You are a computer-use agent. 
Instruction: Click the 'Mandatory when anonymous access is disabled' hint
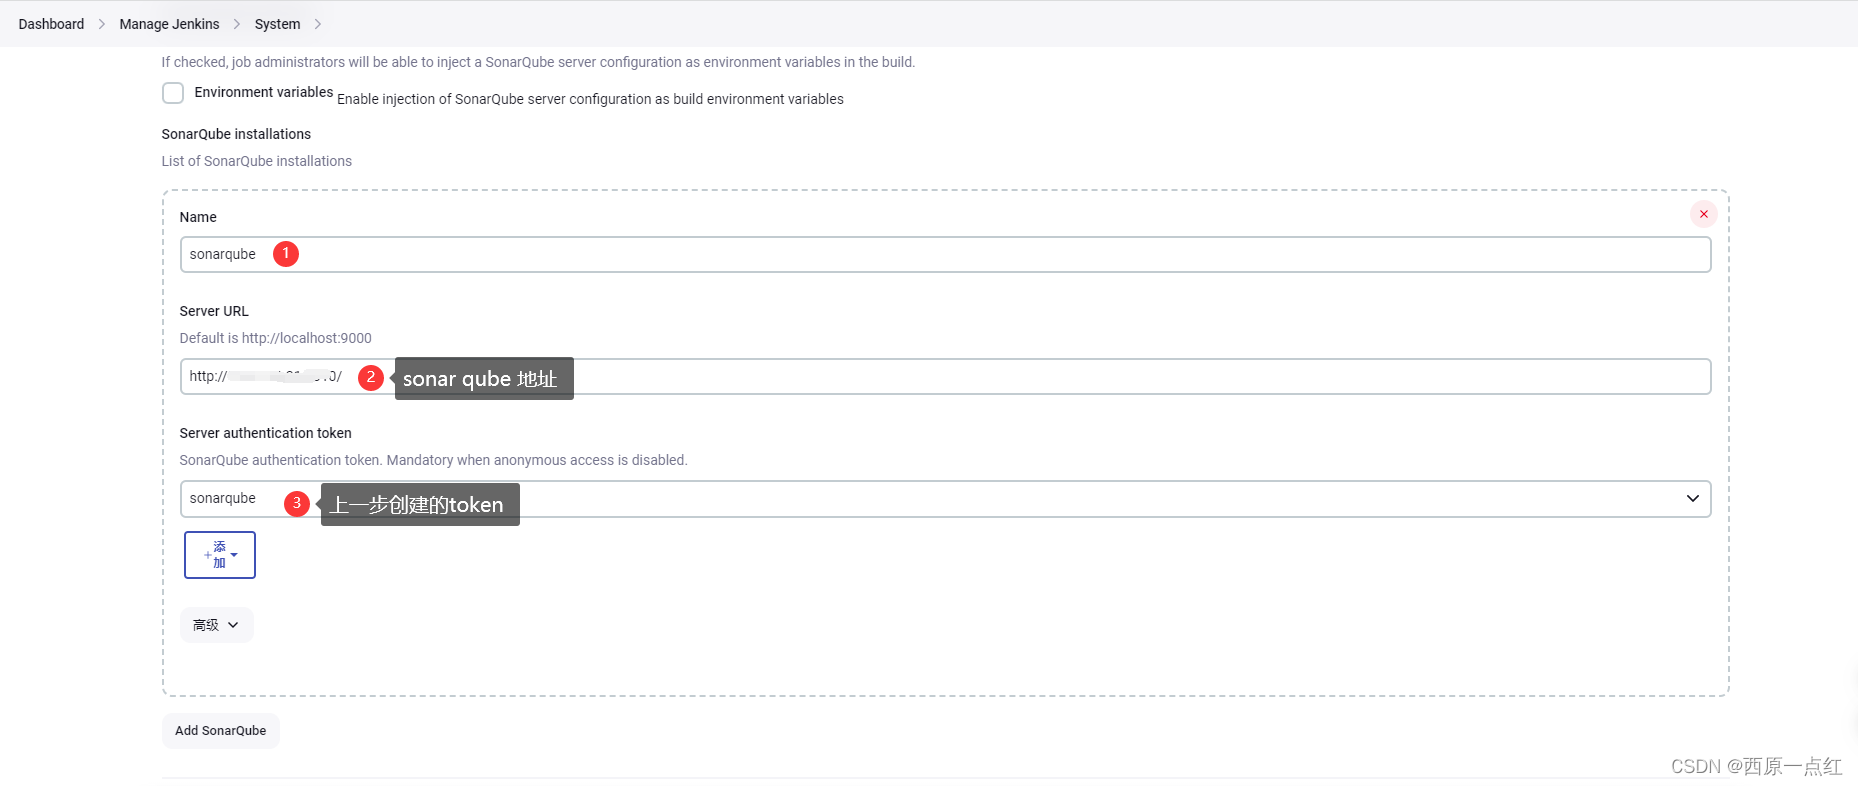(537, 460)
